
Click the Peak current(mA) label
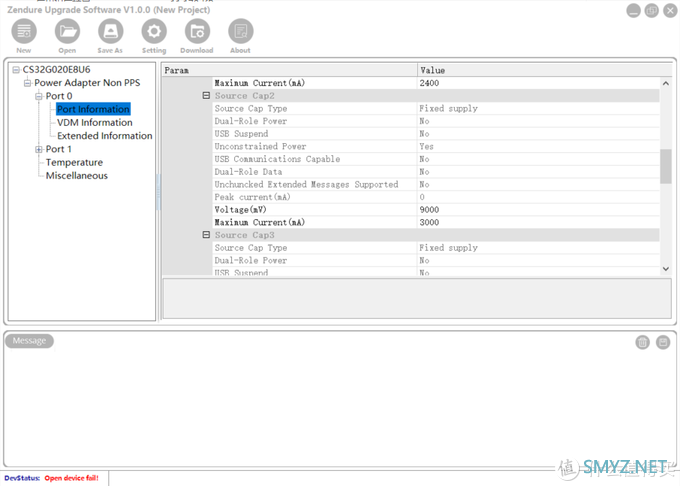(x=252, y=197)
